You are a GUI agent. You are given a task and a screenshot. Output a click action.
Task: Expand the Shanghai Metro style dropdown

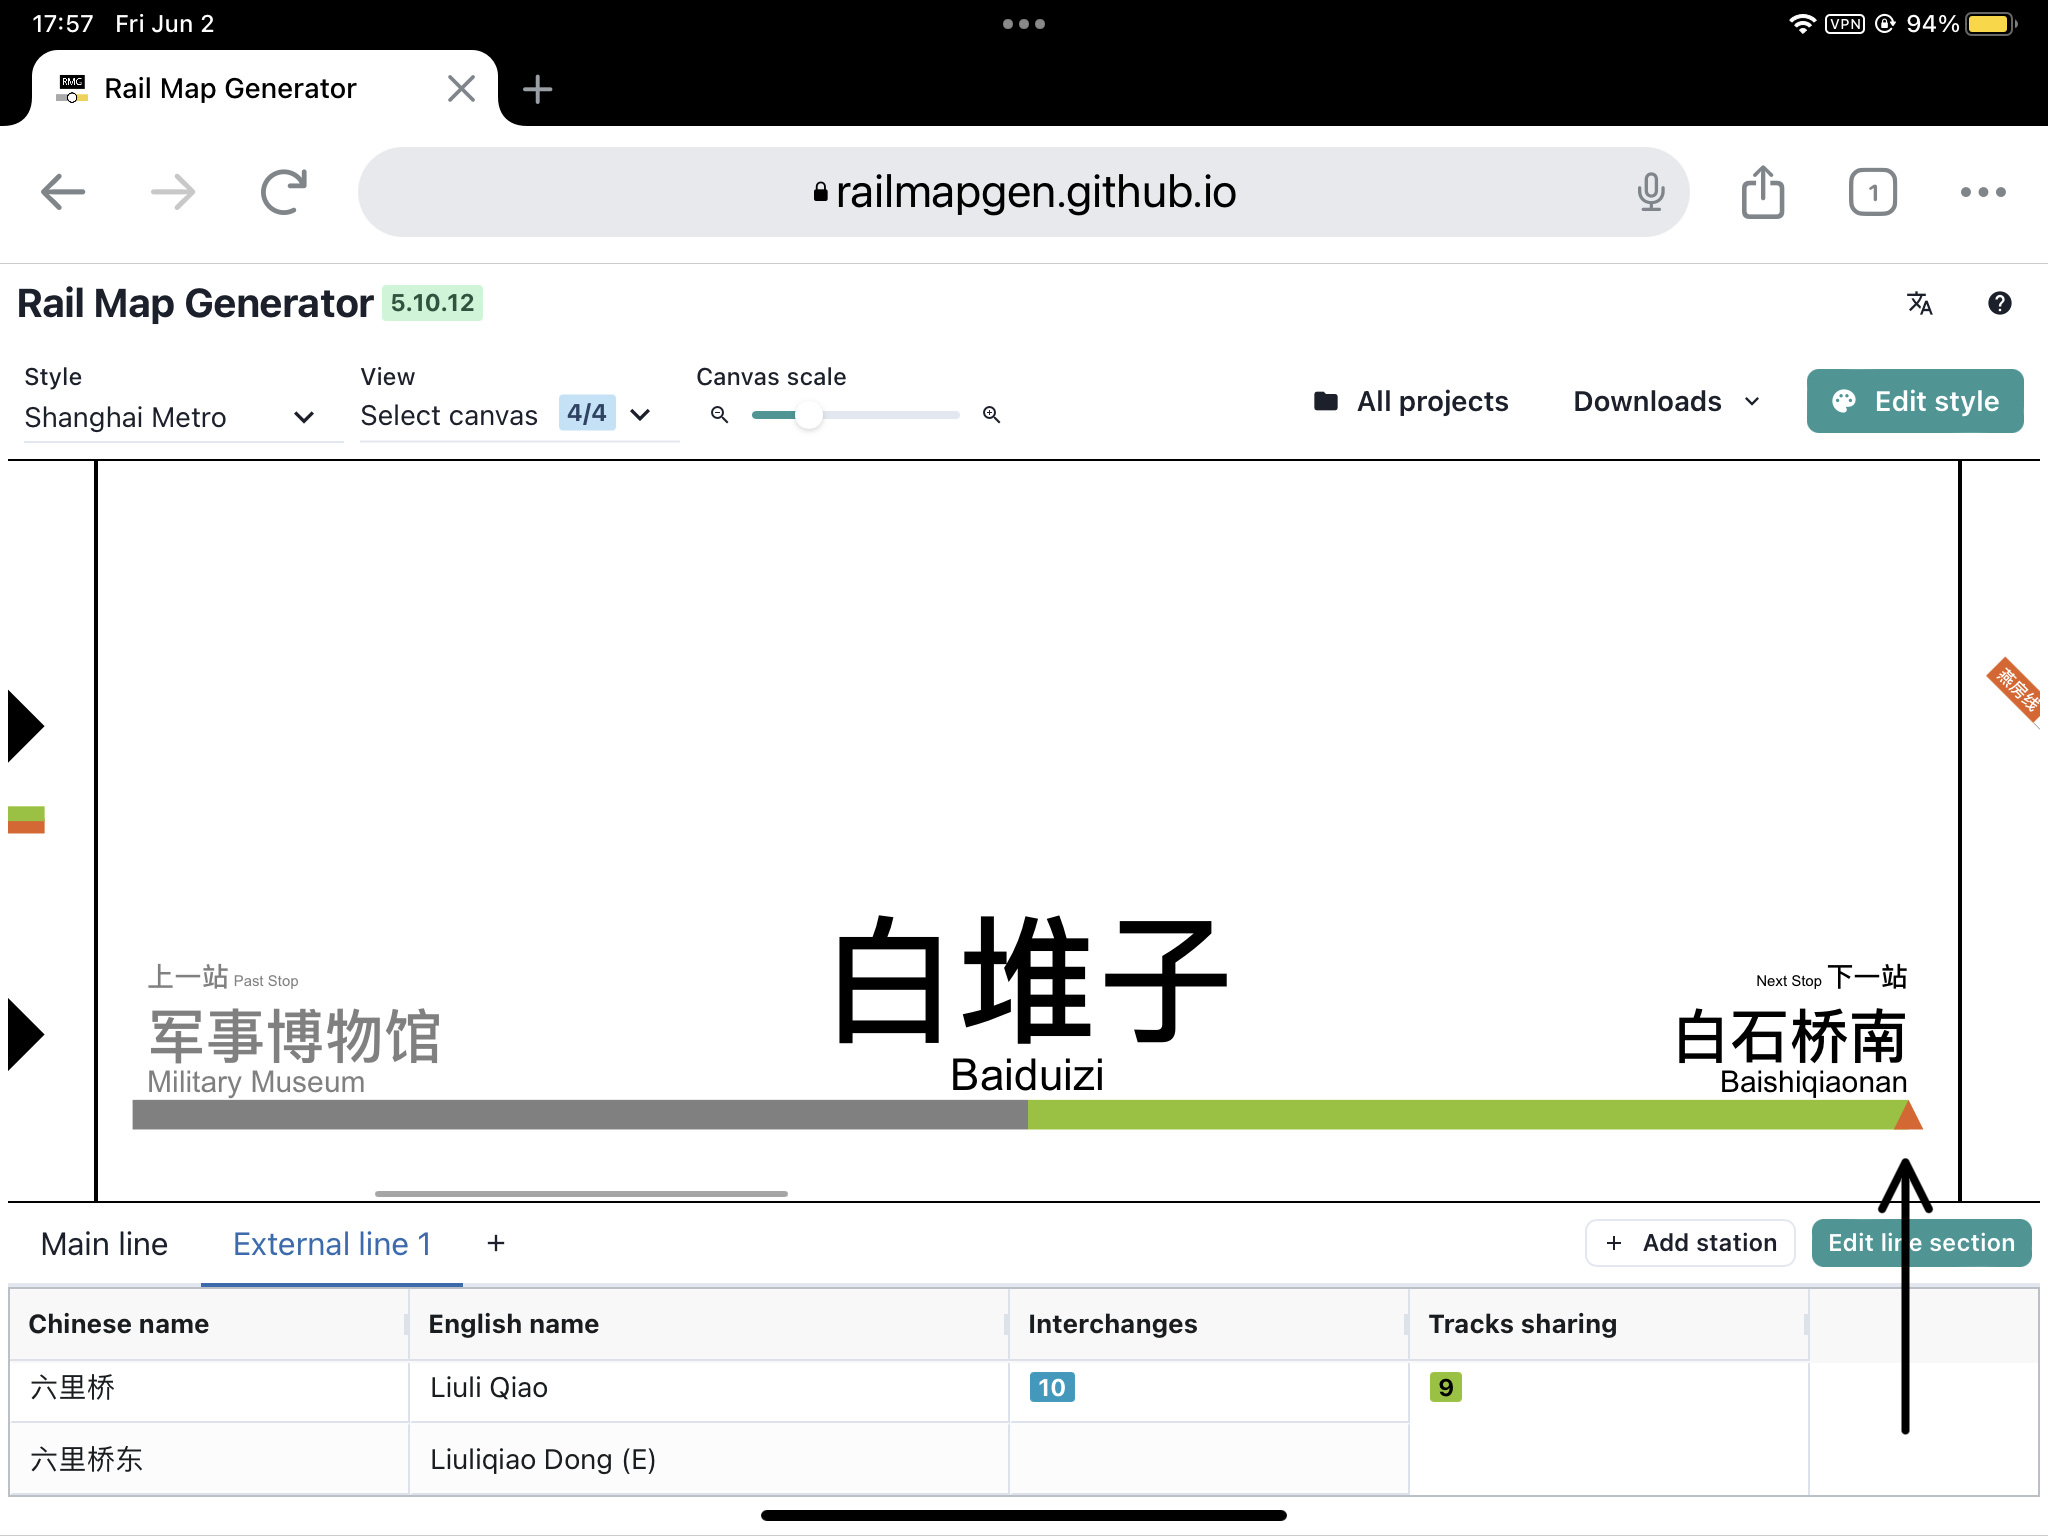point(304,417)
